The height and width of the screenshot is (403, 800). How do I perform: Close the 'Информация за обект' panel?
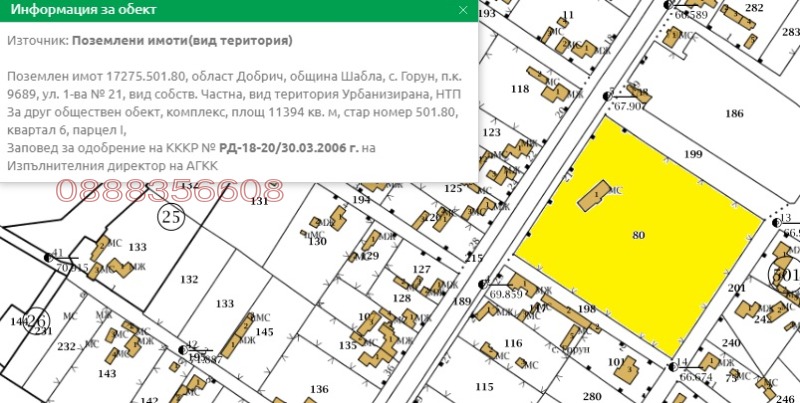coord(462,9)
